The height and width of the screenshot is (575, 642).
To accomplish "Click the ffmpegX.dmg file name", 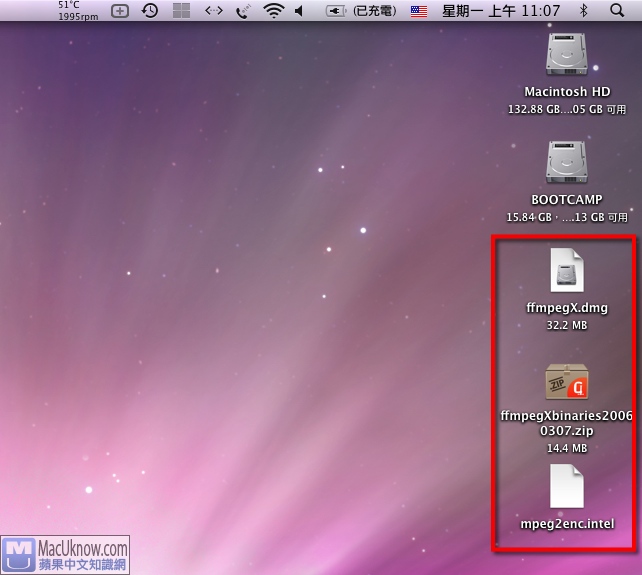I will 567,308.
